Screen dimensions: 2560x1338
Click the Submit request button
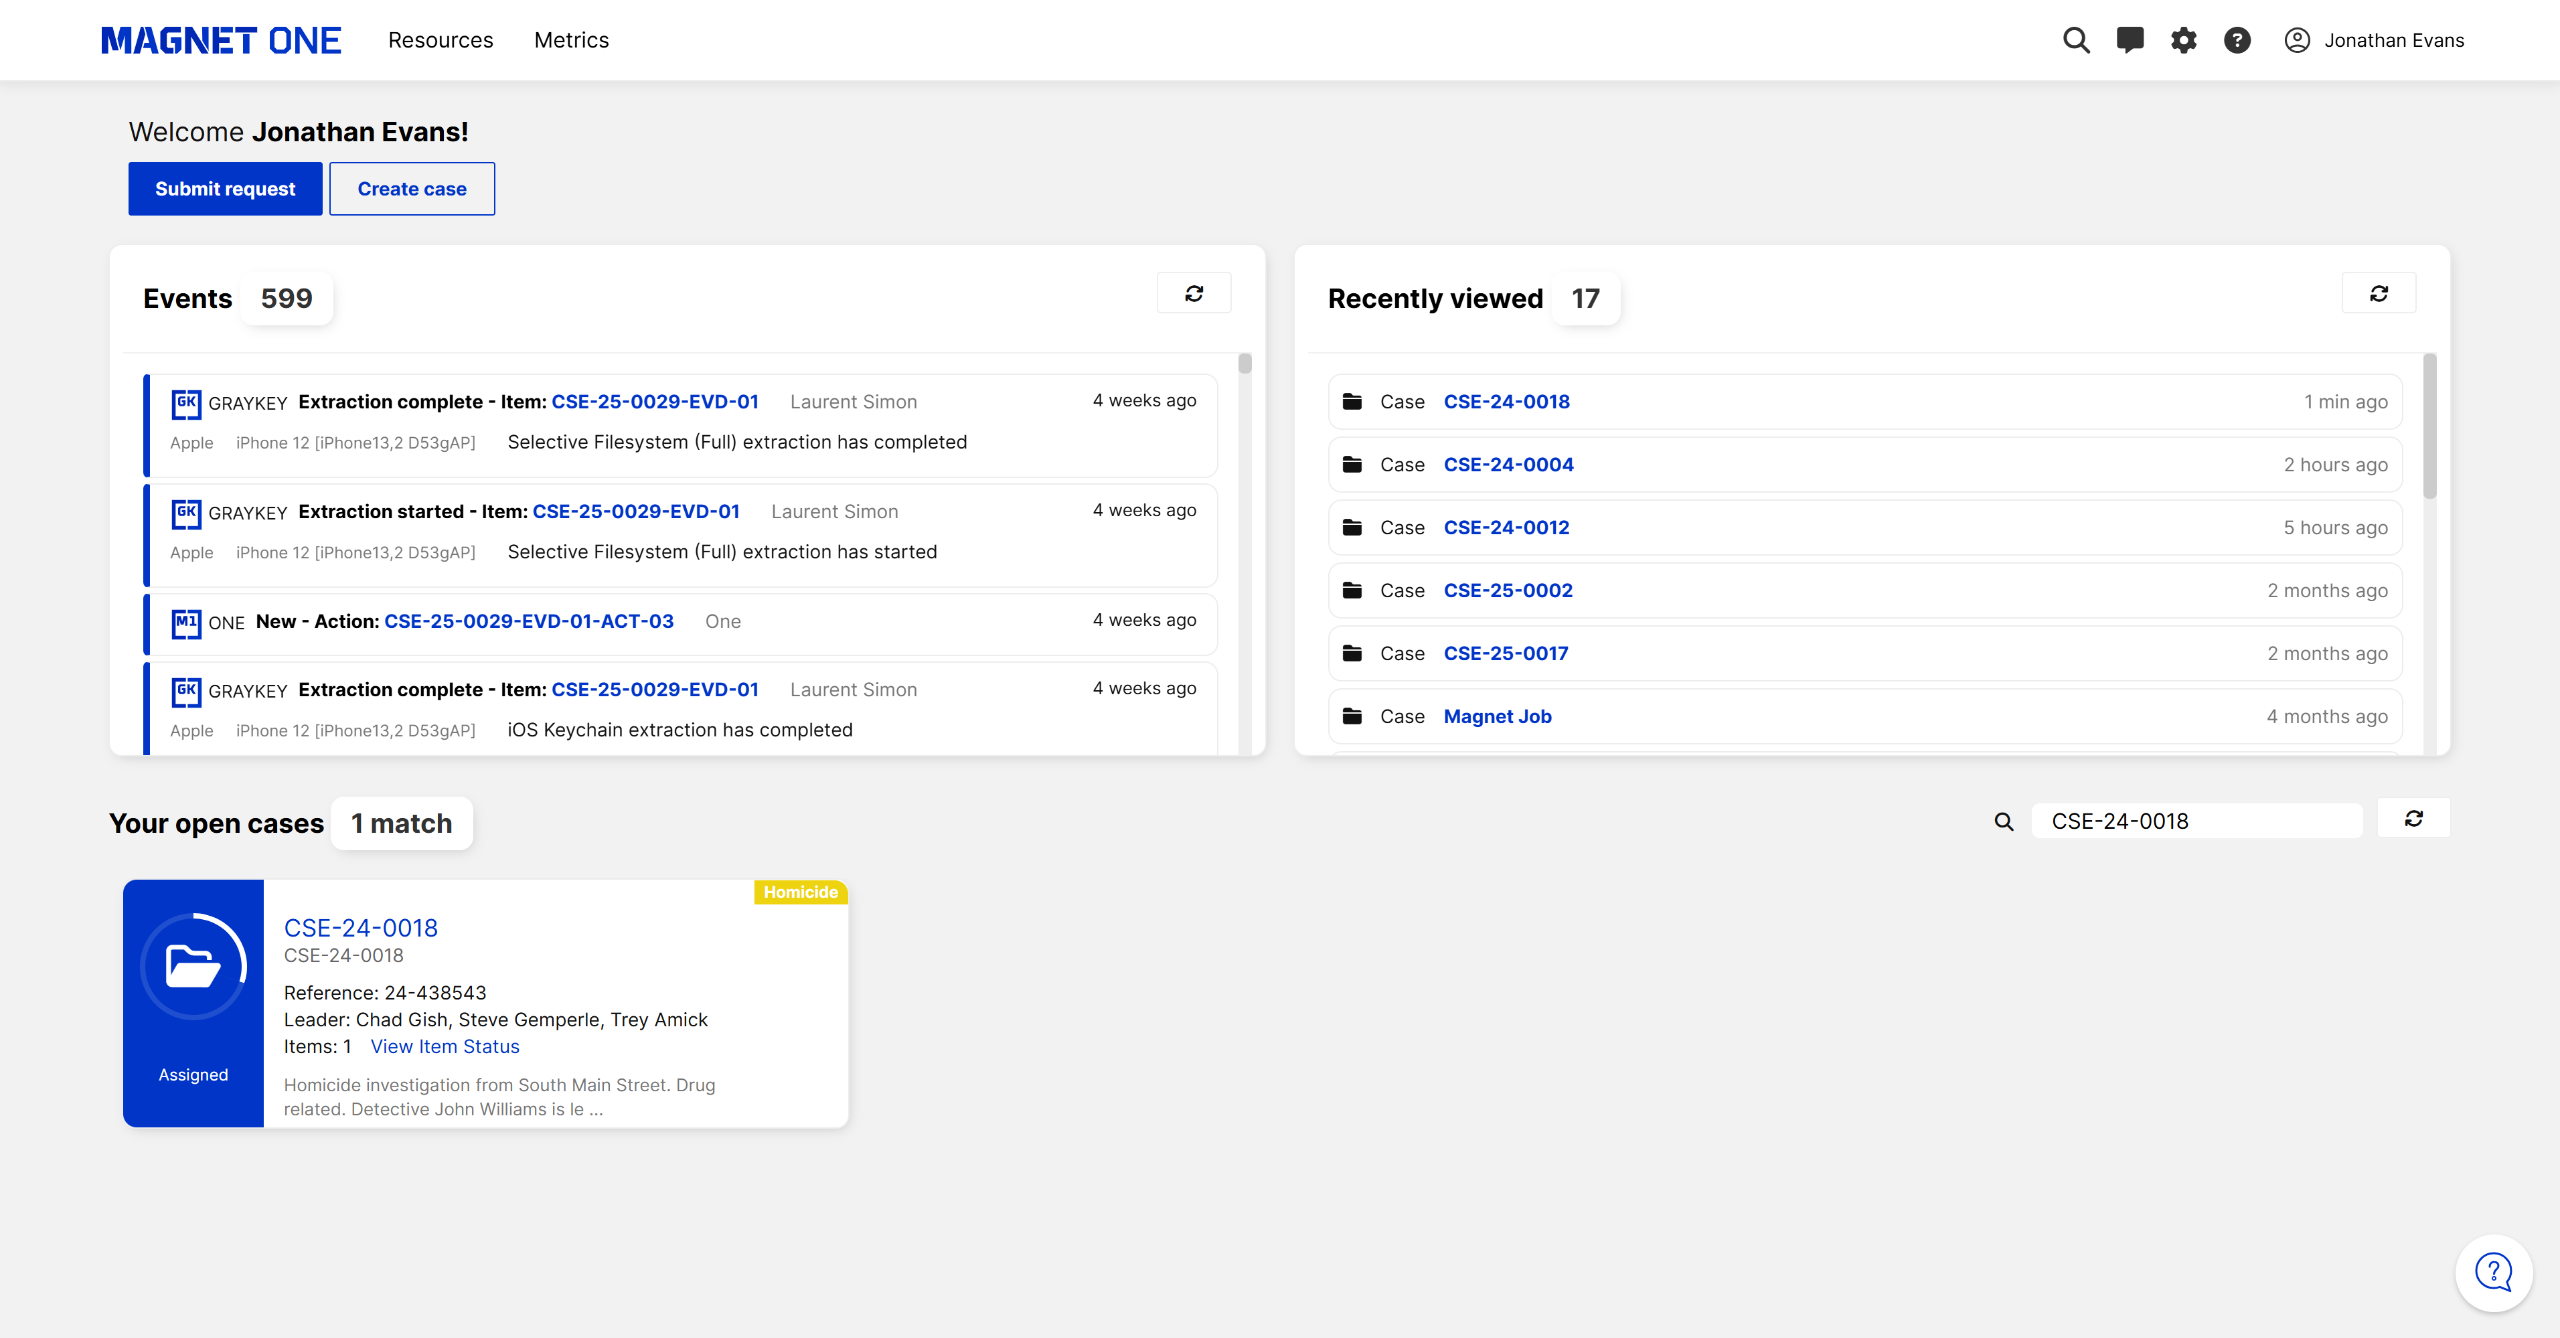pyautogui.click(x=225, y=189)
